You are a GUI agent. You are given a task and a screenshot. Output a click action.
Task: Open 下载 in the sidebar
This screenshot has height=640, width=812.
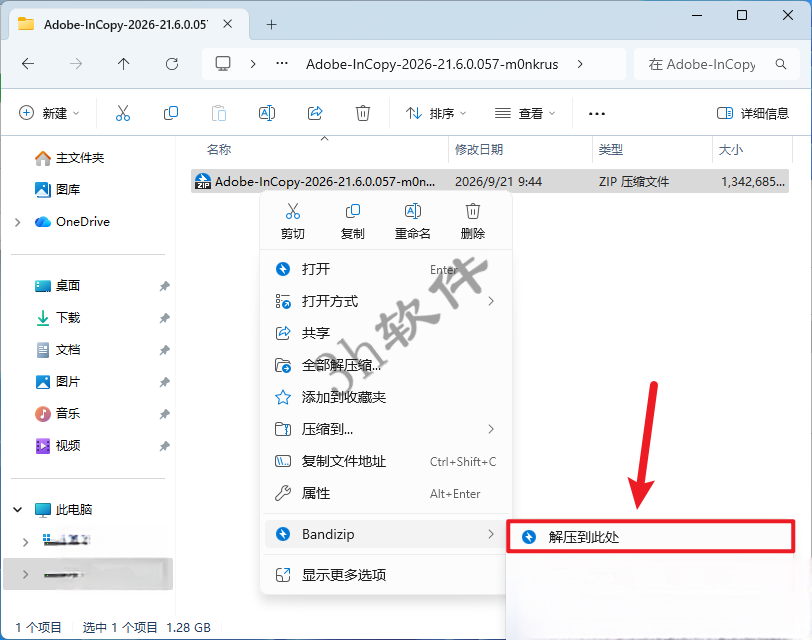pos(57,317)
